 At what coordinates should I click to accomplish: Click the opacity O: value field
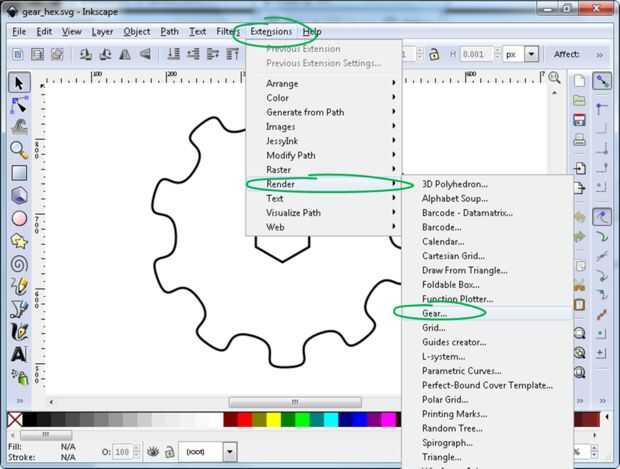pos(123,452)
